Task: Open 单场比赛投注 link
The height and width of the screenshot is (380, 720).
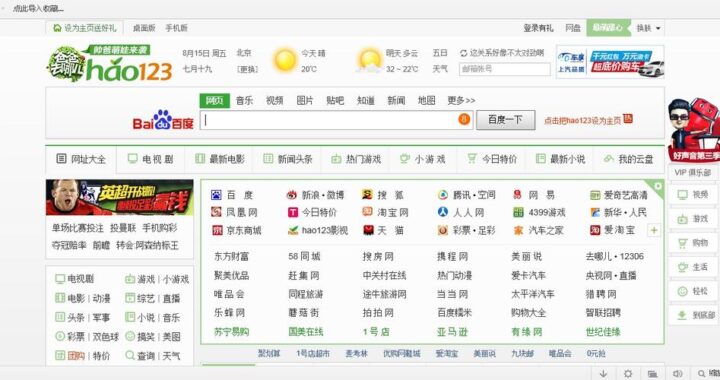Action: 78,228
